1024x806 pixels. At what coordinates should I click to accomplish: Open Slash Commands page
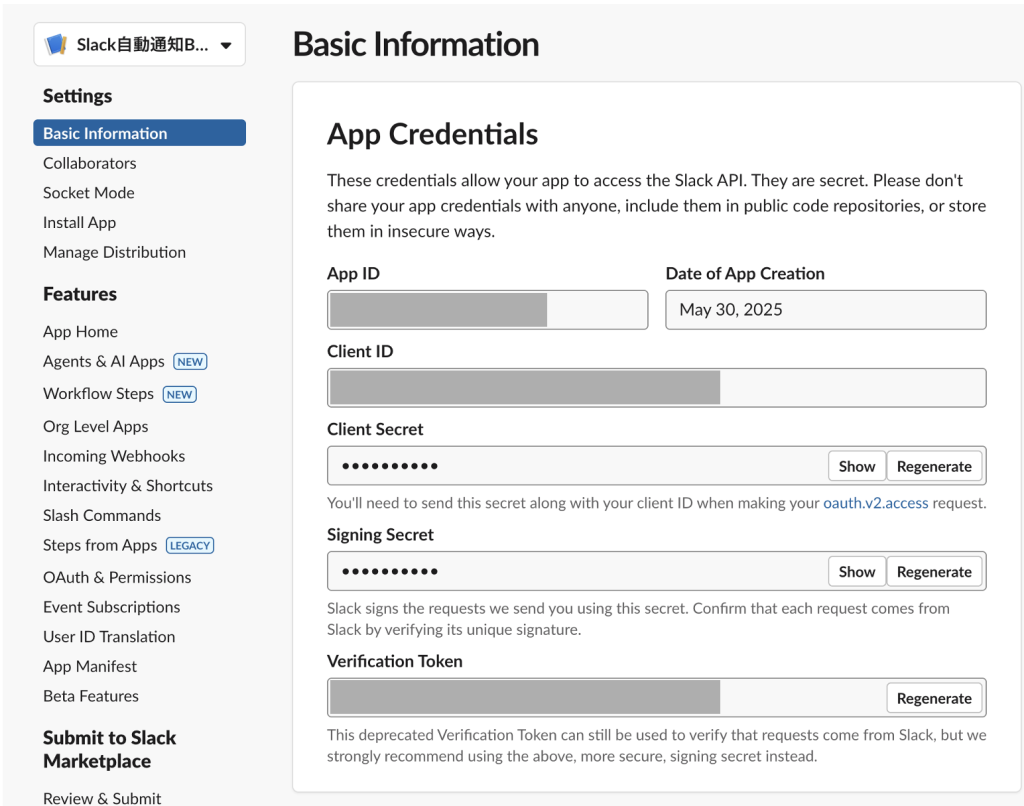click(x=102, y=515)
